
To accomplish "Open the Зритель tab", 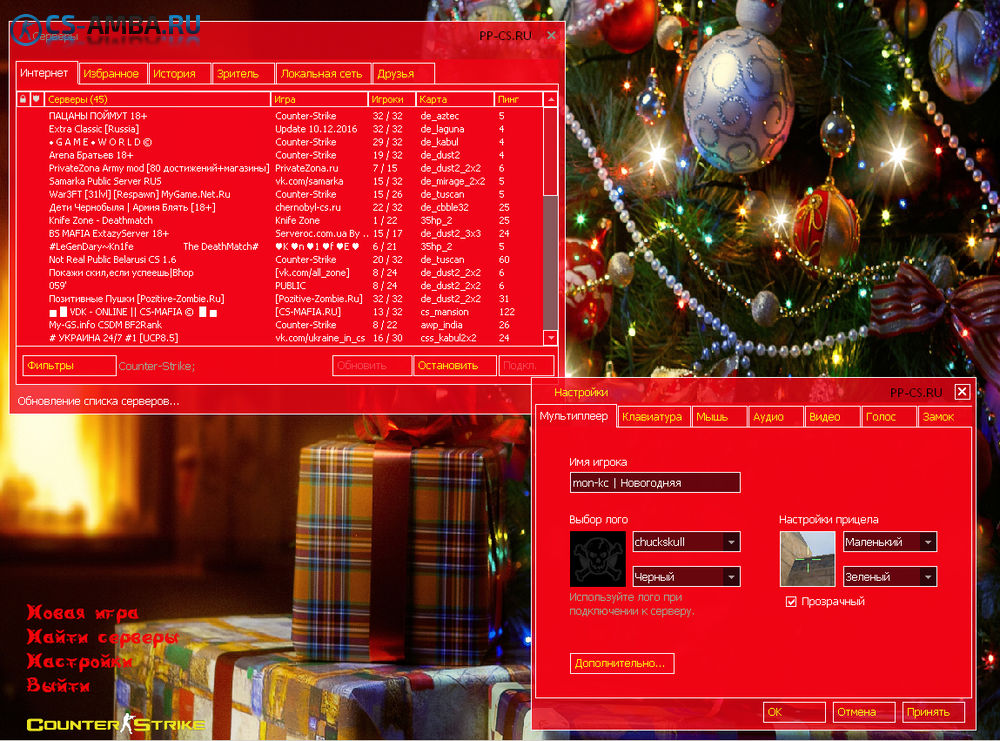I will (x=244, y=73).
